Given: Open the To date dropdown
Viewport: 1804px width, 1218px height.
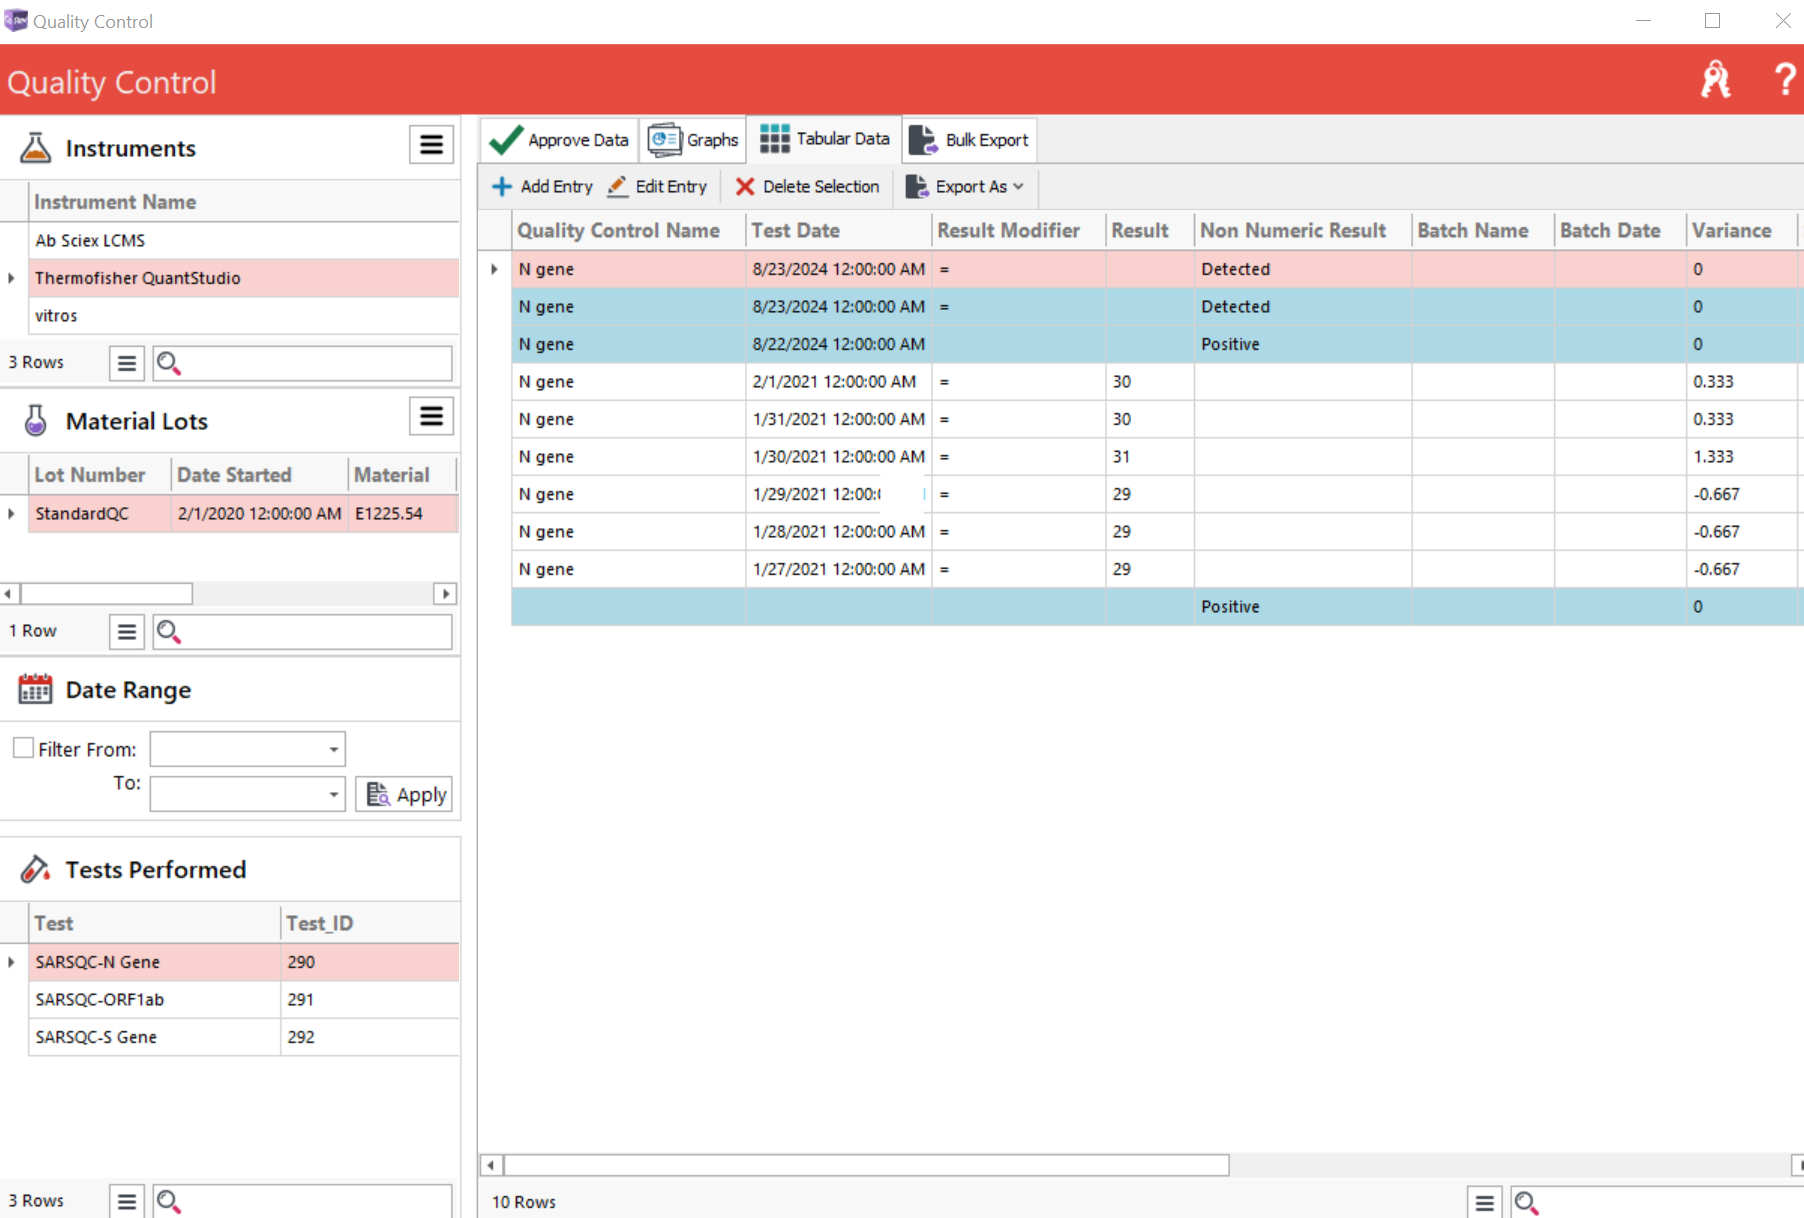Looking at the screenshot, I should click(x=334, y=795).
